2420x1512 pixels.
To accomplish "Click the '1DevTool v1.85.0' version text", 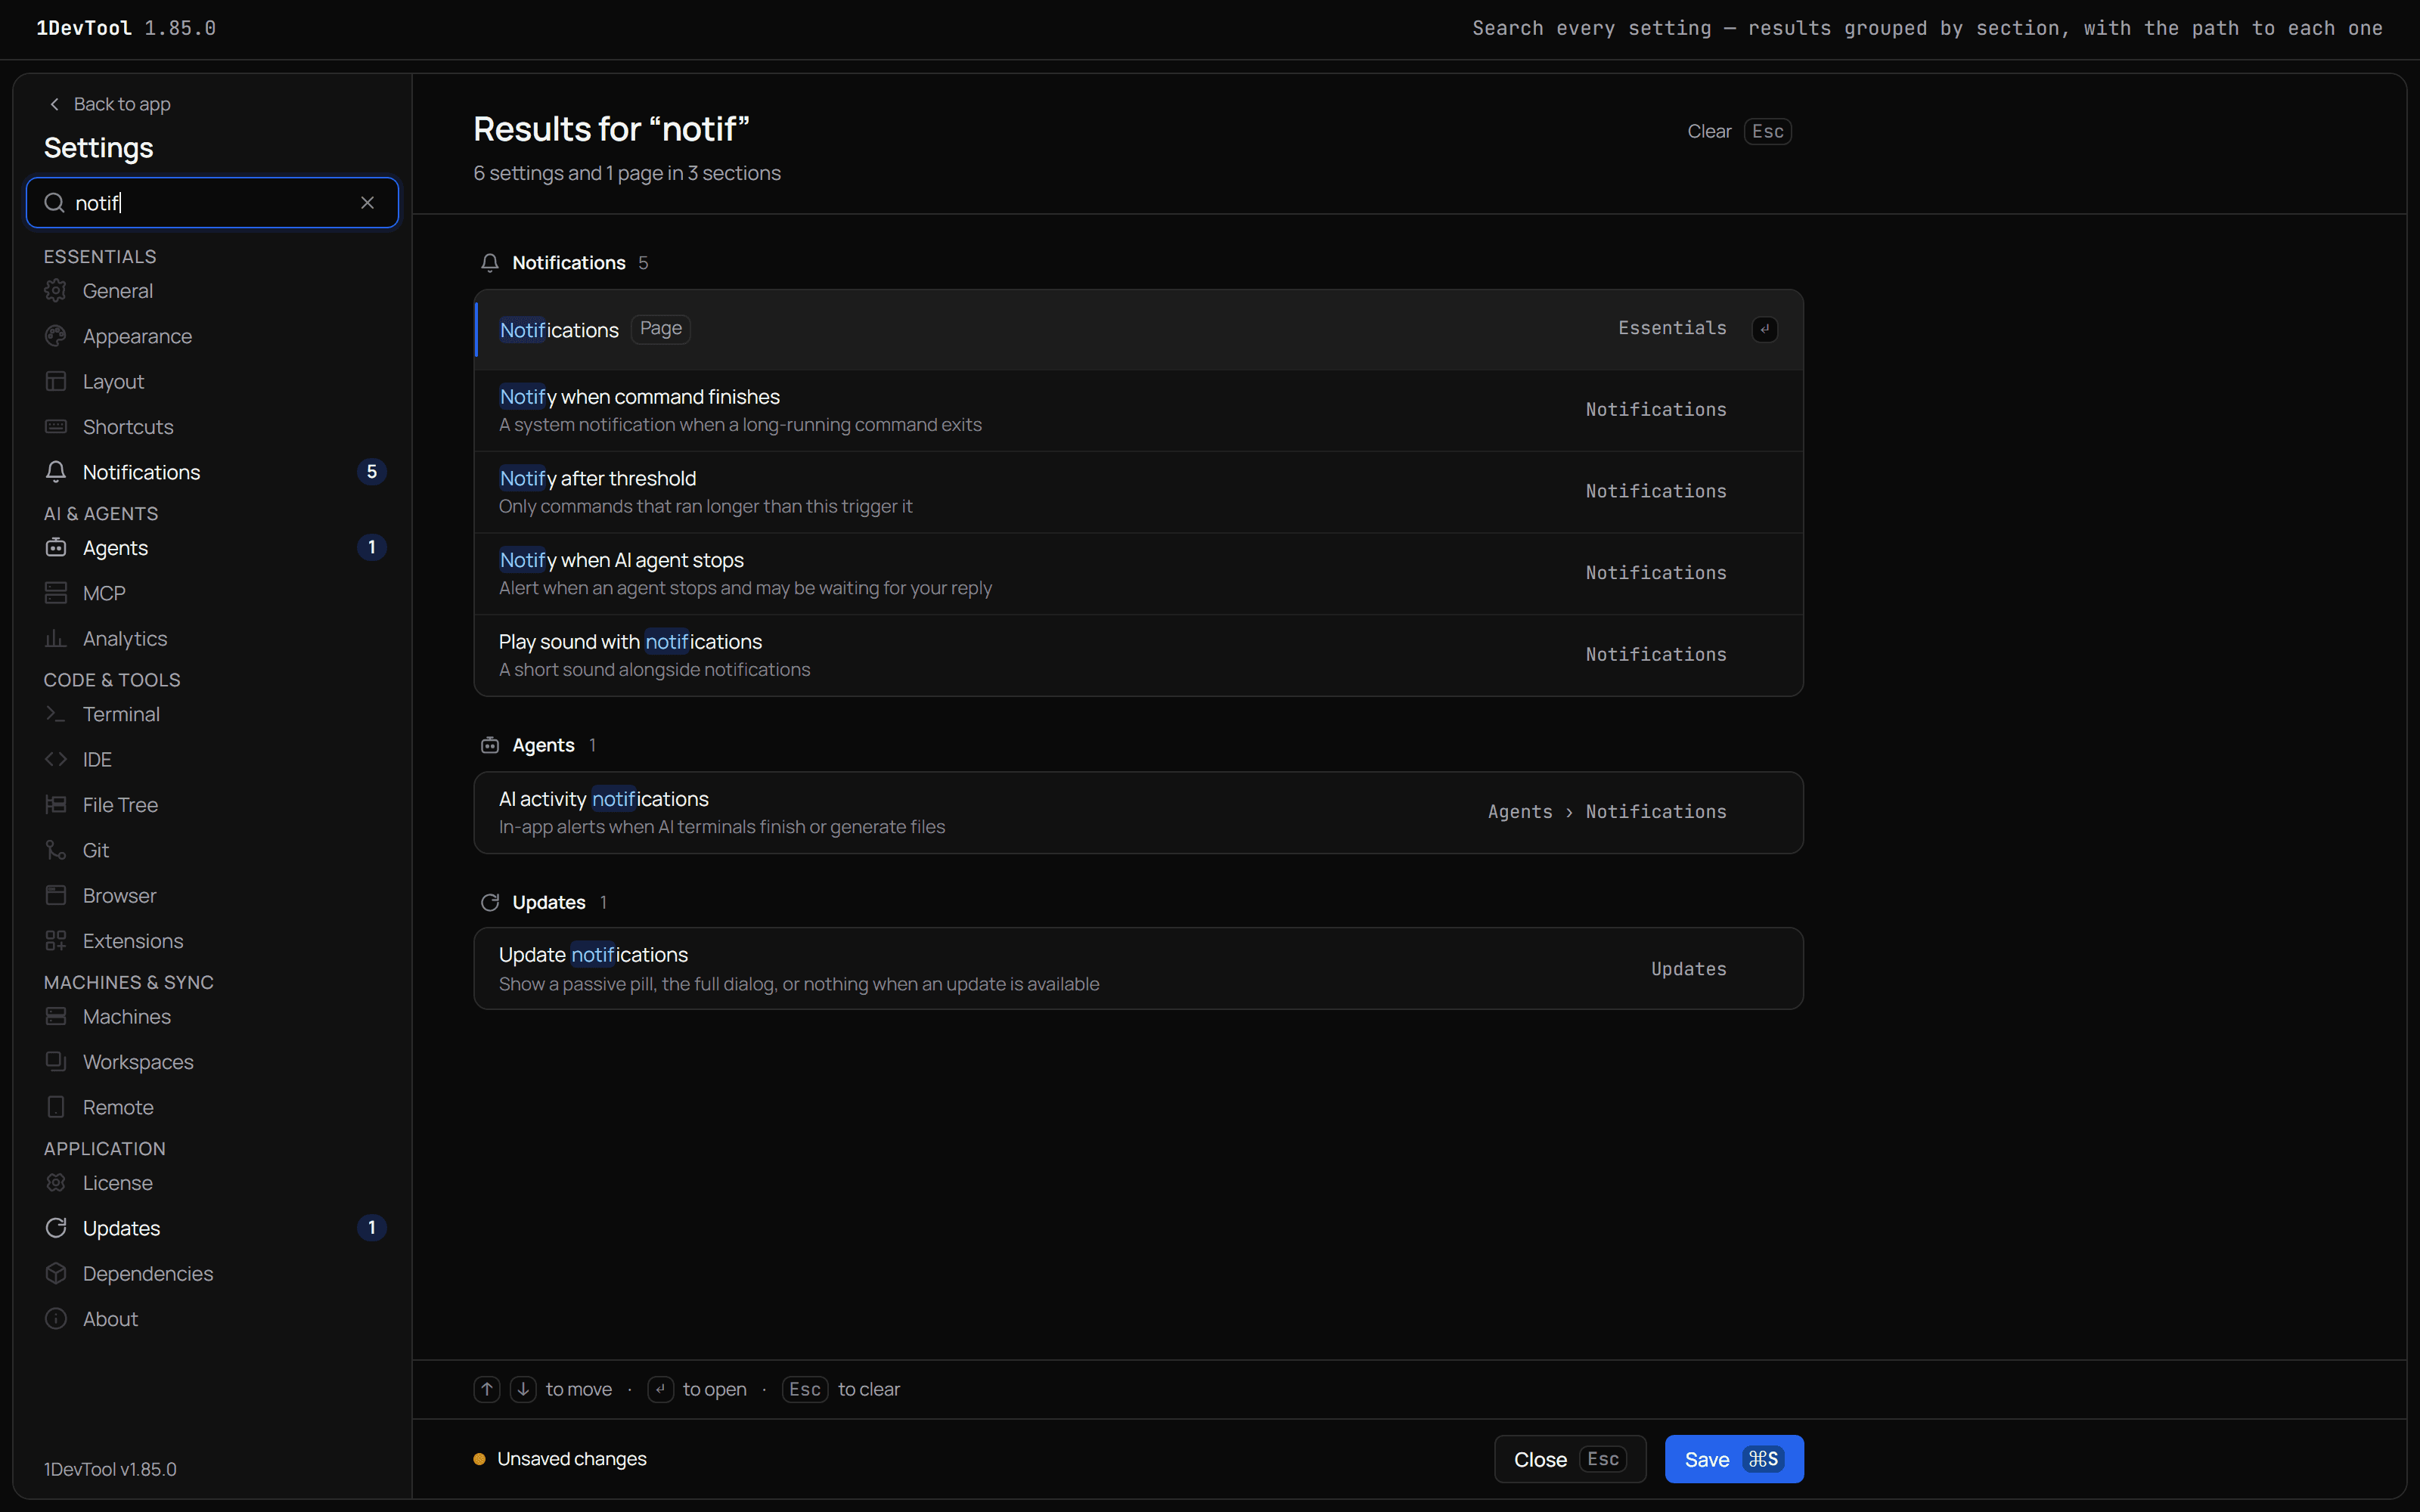I will coord(110,1469).
